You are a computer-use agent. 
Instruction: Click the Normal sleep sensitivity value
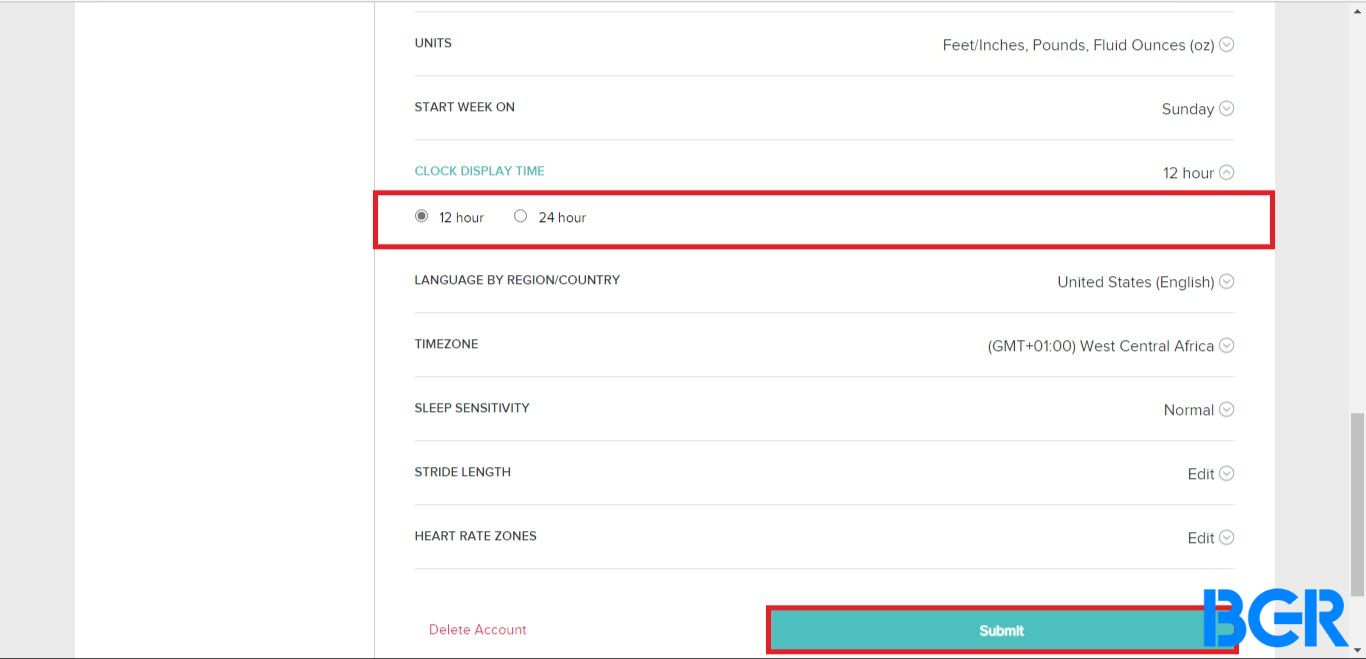coord(1189,410)
